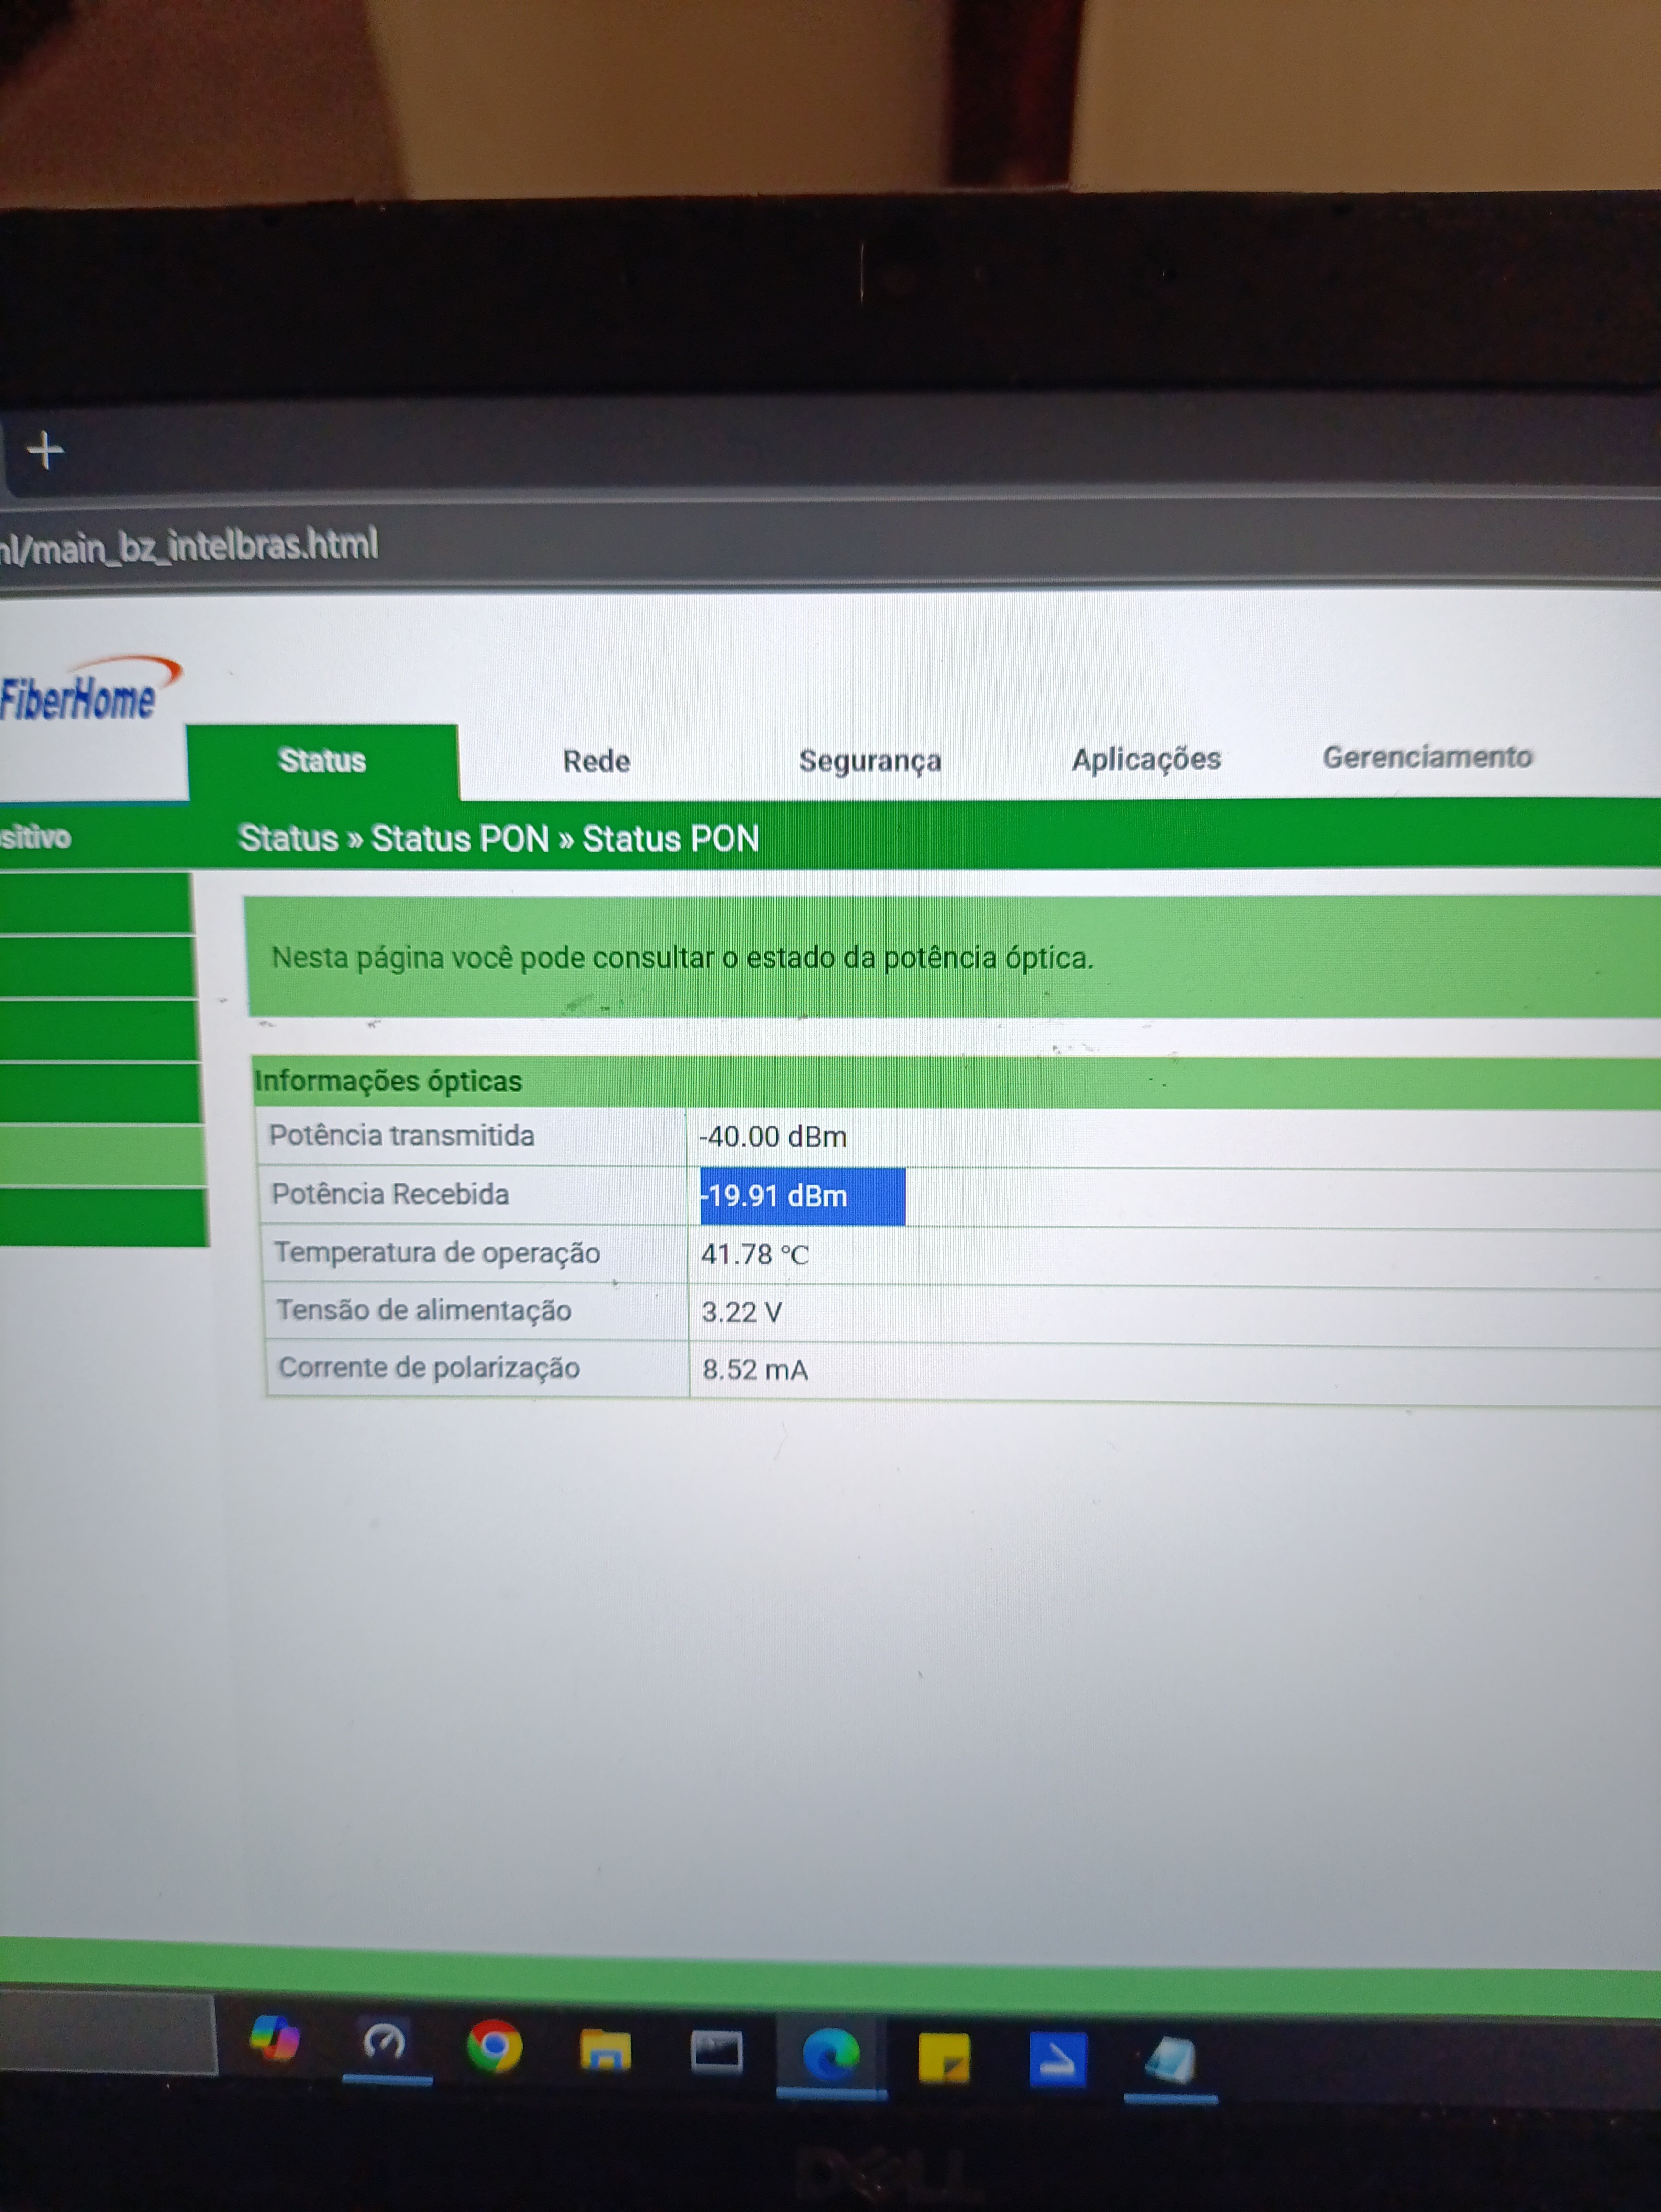Switch to Microsoft Edge in the taskbar
The image size is (1661, 2212).
point(830,2055)
